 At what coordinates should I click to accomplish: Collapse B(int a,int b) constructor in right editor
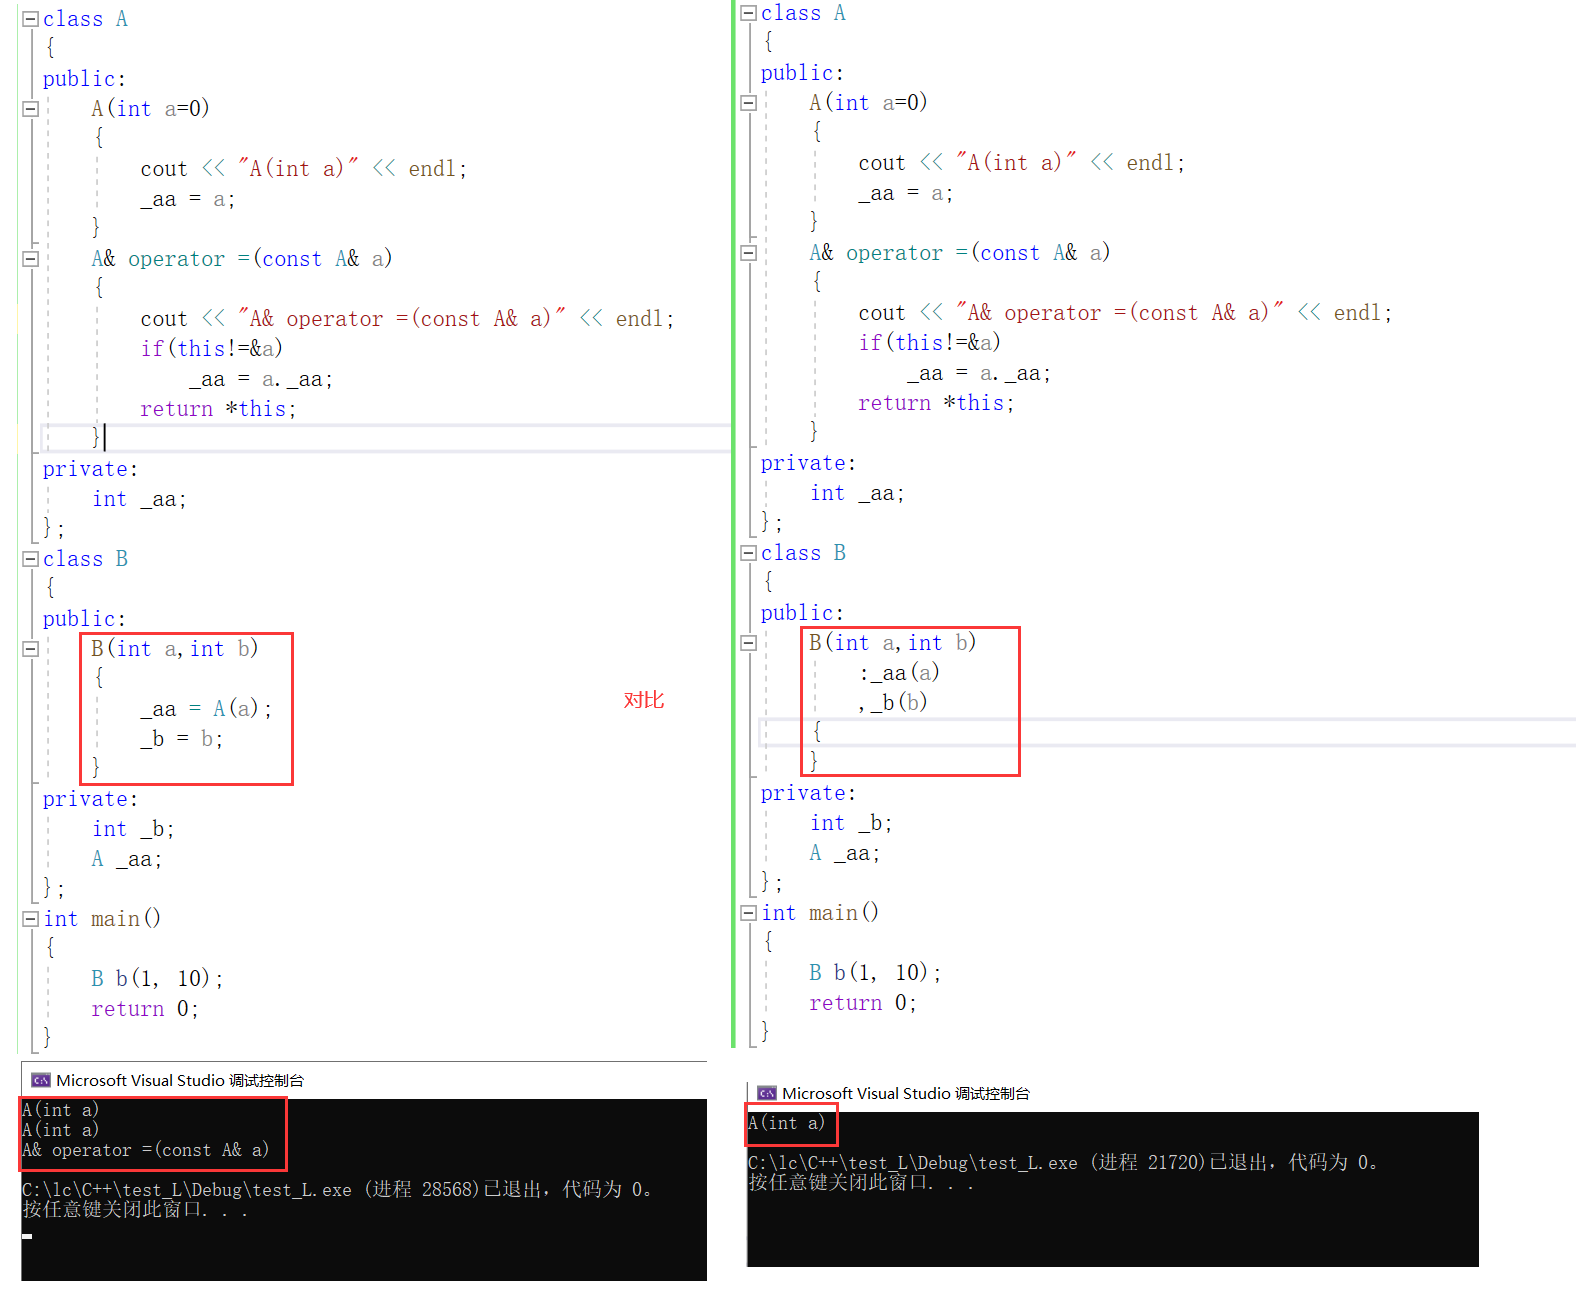click(748, 643)
